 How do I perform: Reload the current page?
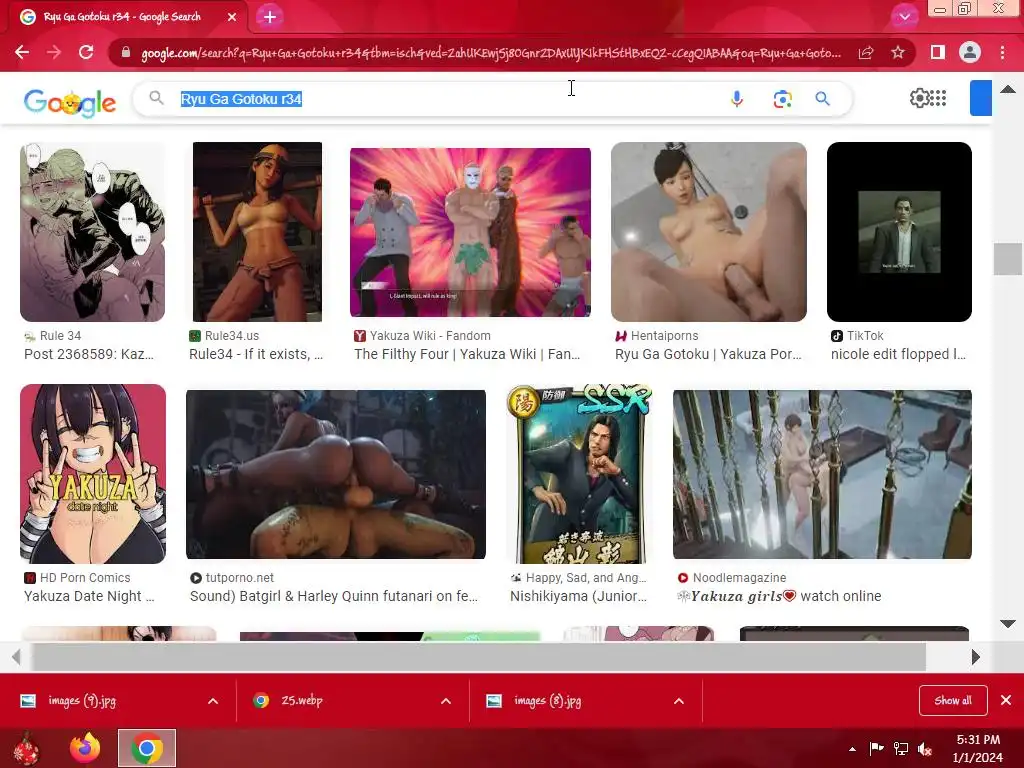[x=86, y=52]
